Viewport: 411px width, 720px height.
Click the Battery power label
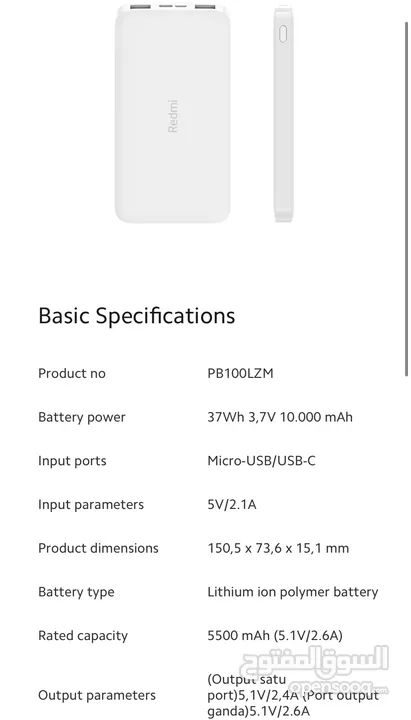82,417
